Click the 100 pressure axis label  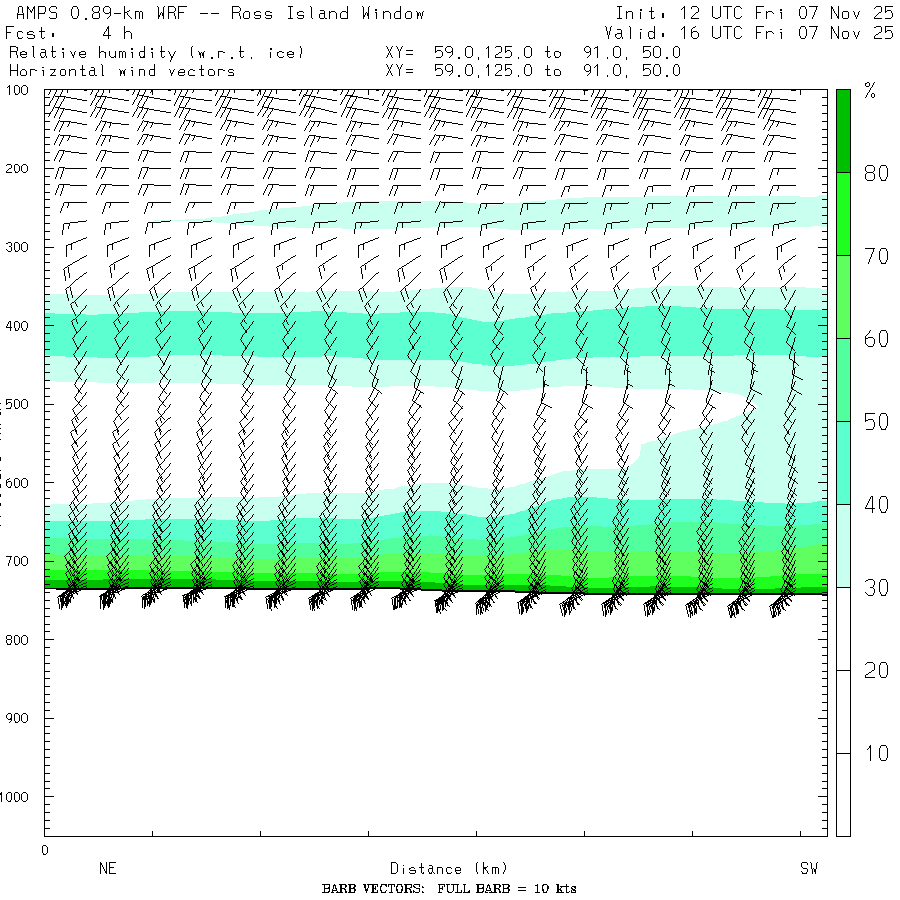click(x=17, y=90)
